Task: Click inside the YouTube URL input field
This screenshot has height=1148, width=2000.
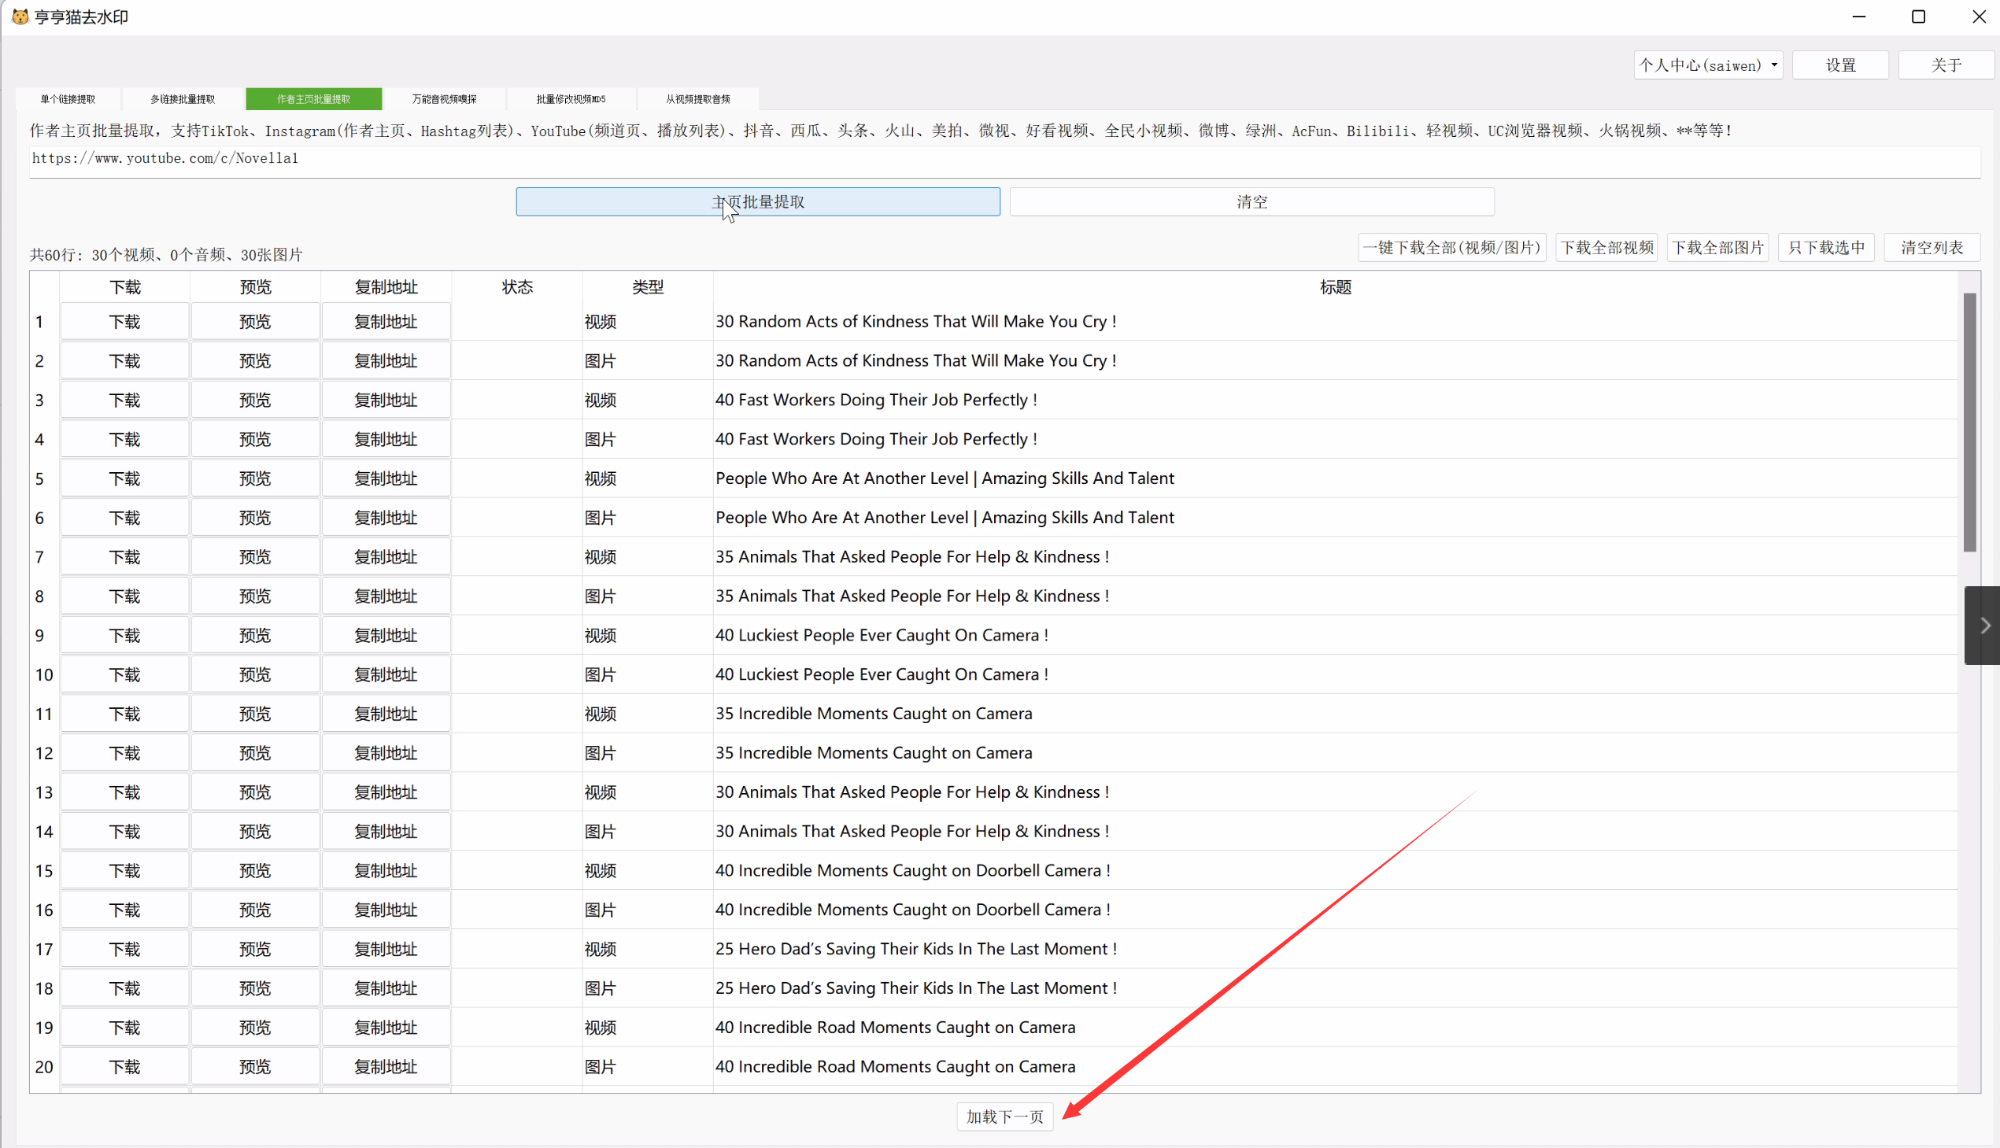Action: click(x=600, y=159)
